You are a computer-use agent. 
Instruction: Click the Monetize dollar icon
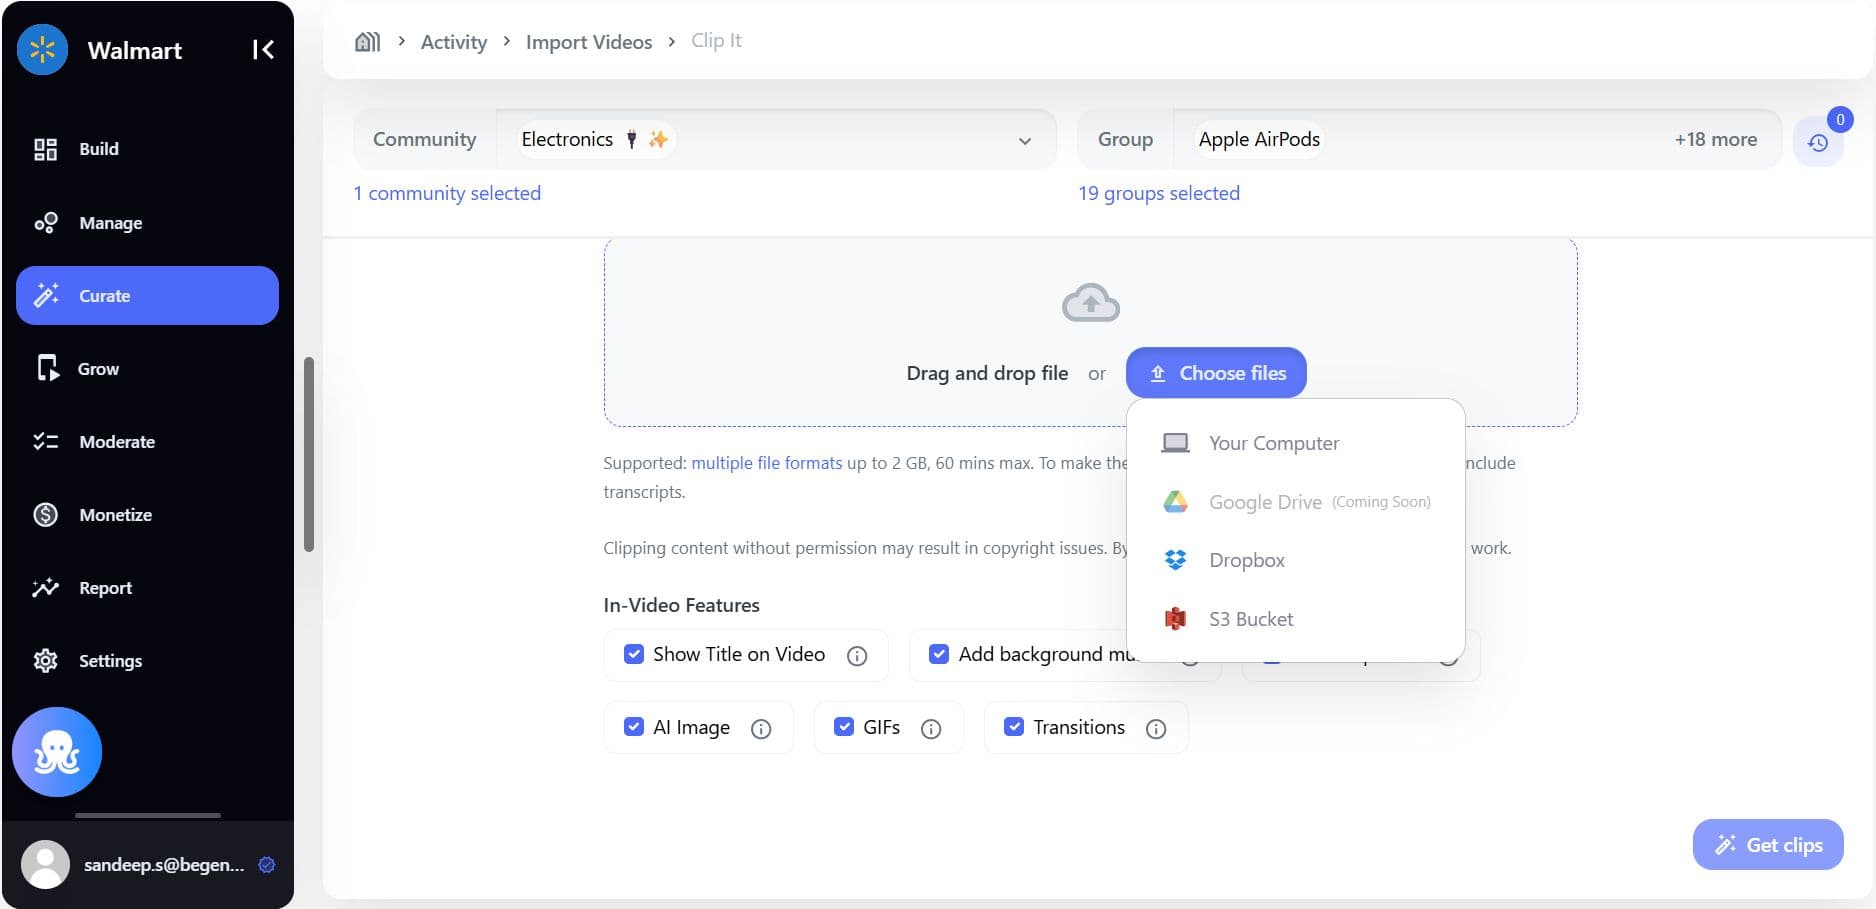[x=45, y=514]
